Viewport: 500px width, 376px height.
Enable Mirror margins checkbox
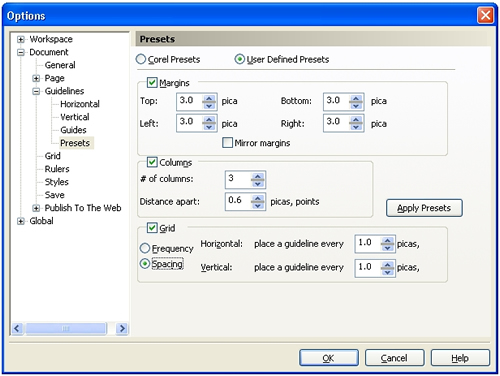227,143
